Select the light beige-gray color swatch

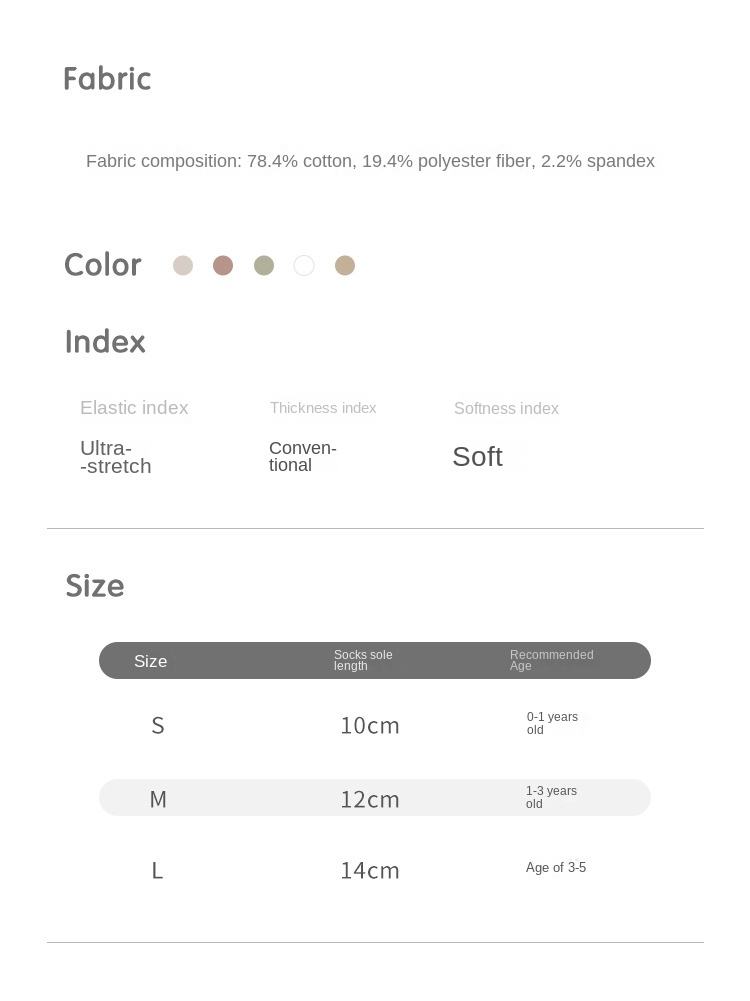tap(183, 265)
